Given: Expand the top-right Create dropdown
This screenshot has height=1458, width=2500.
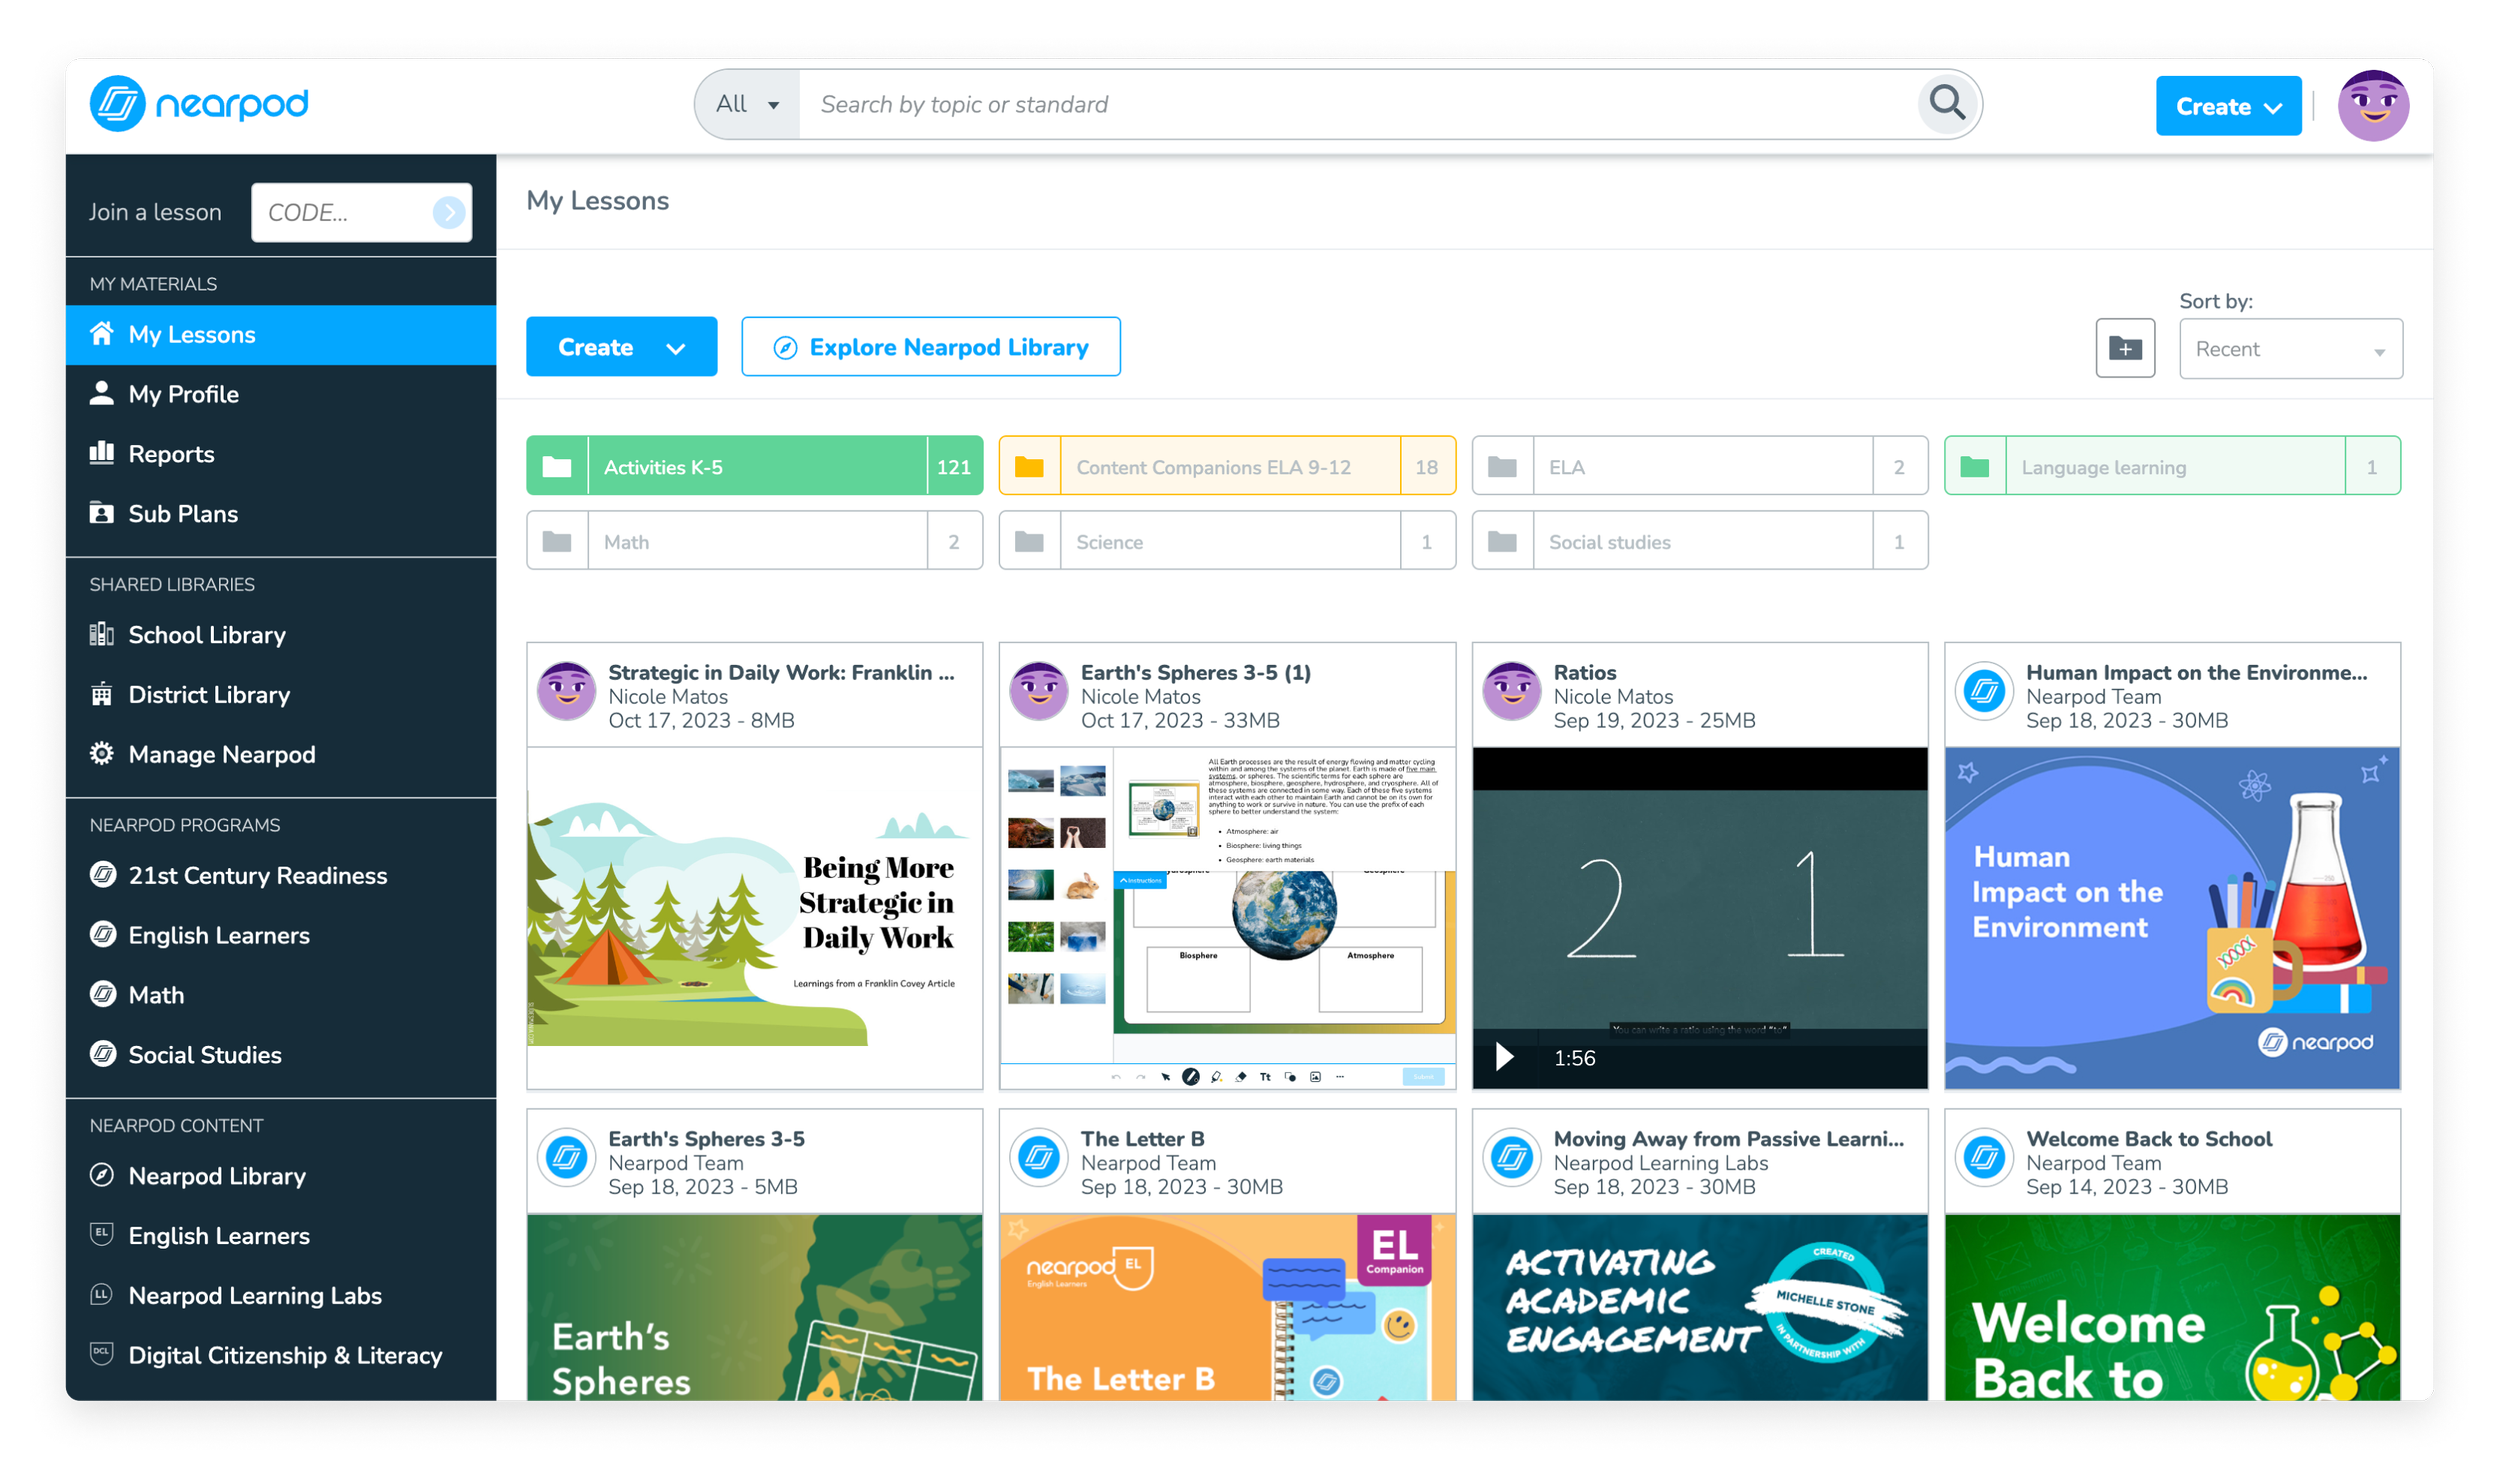Looking at the screenshot, I should pyautogui.click(x=2227, y=106).
